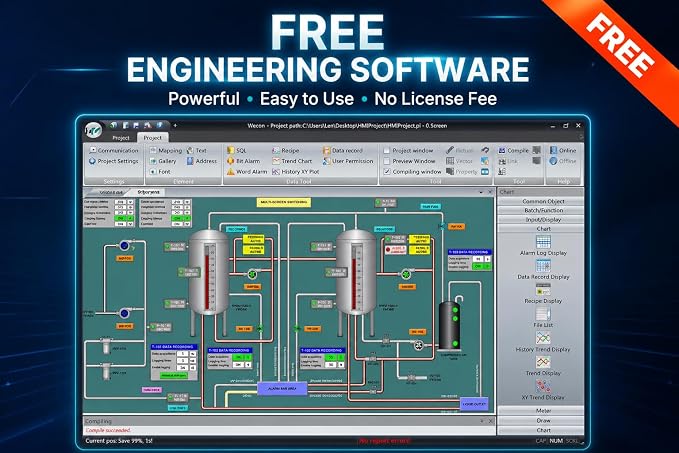Switch to the first Project ribbon tab
This screenshot has height=453, width=679.
click(120, 138)
